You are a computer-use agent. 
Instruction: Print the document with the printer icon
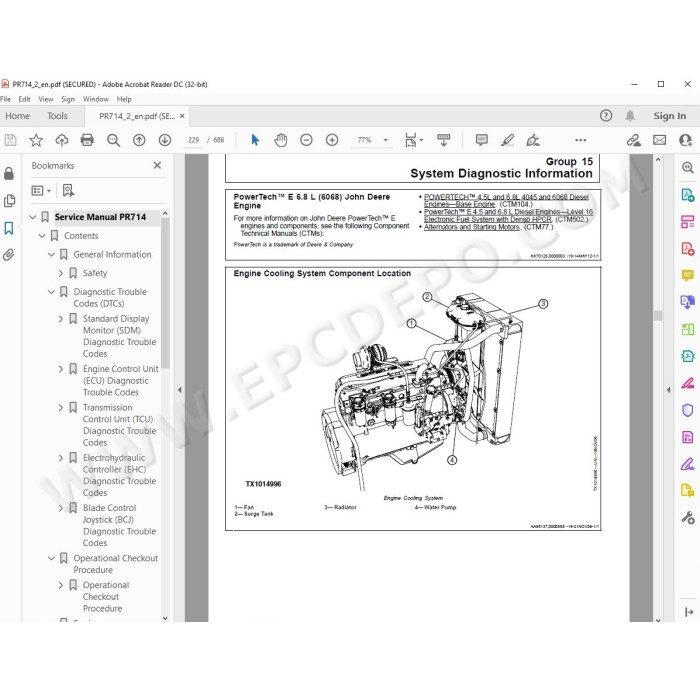87,140
